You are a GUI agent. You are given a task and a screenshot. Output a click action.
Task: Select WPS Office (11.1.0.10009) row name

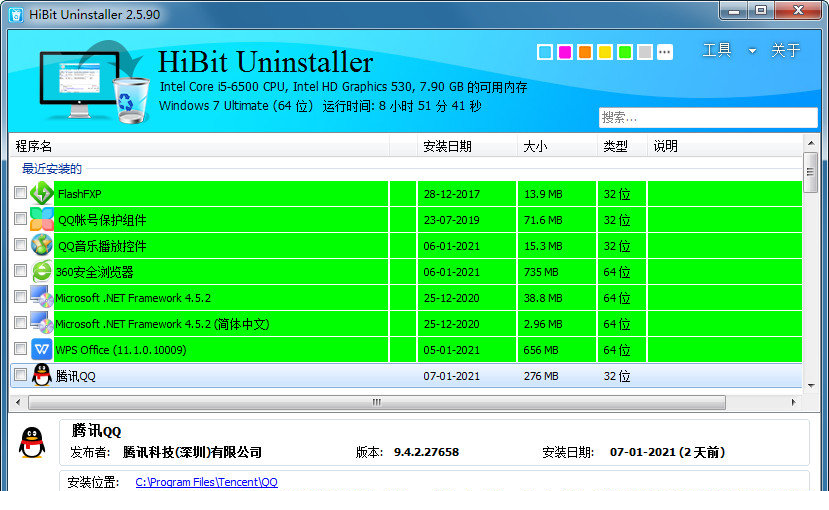121,350
